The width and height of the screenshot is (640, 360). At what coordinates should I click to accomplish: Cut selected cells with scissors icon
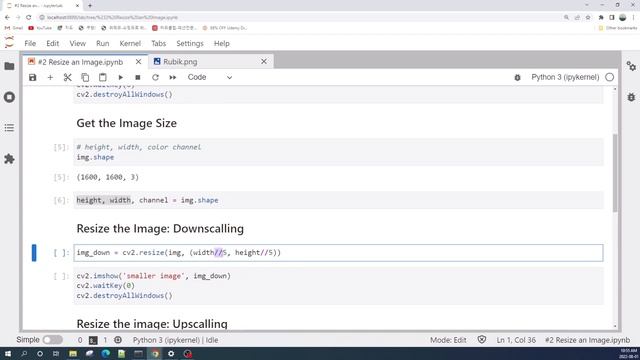(x=68, y=77)
